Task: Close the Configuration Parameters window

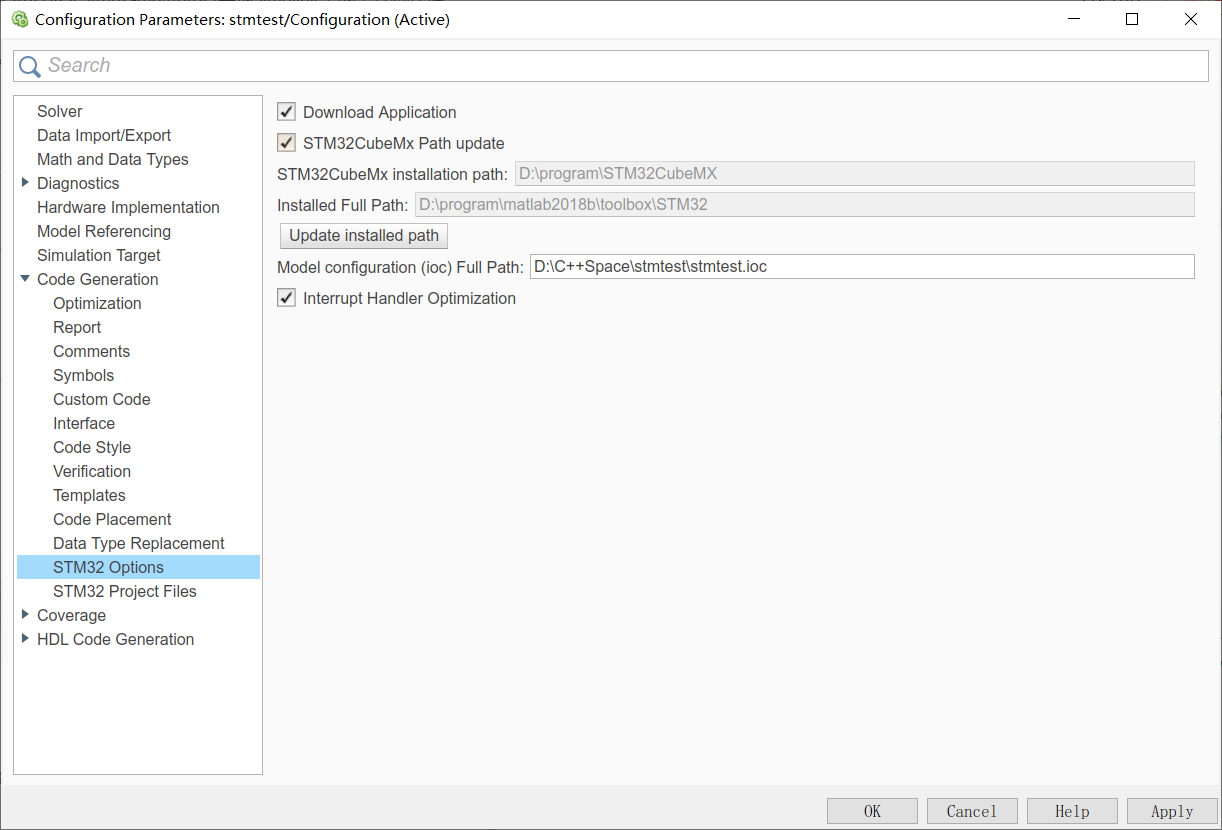Action: (1190, 19)
